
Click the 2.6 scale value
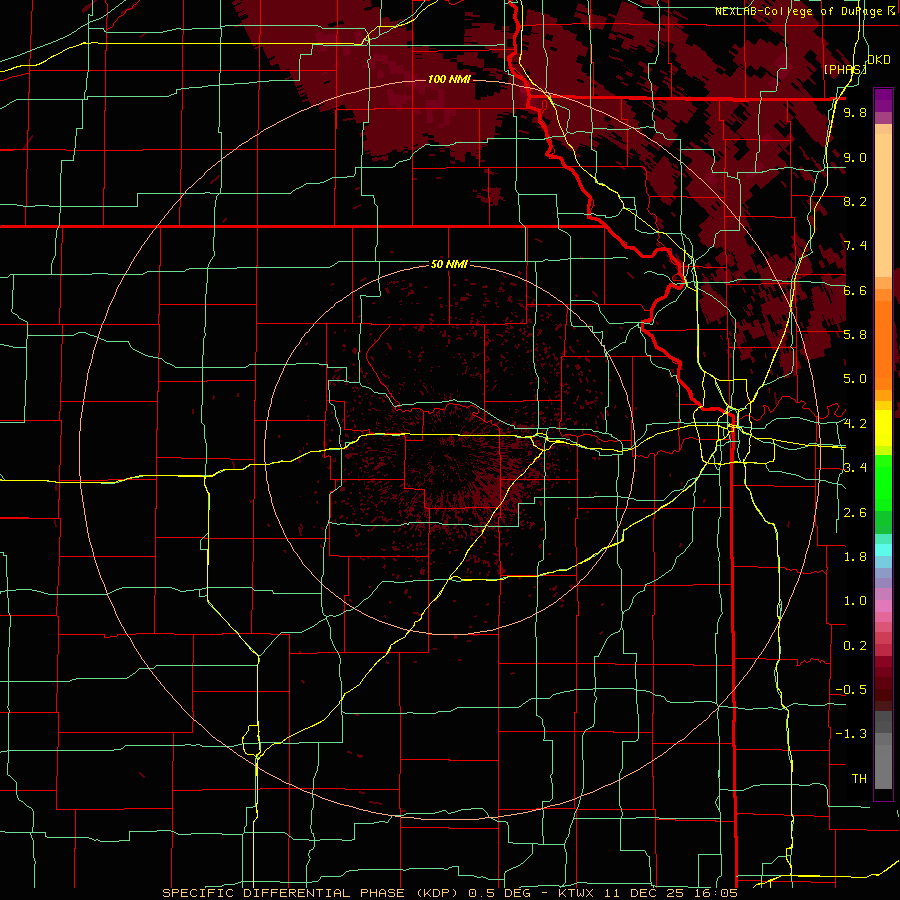855,512
